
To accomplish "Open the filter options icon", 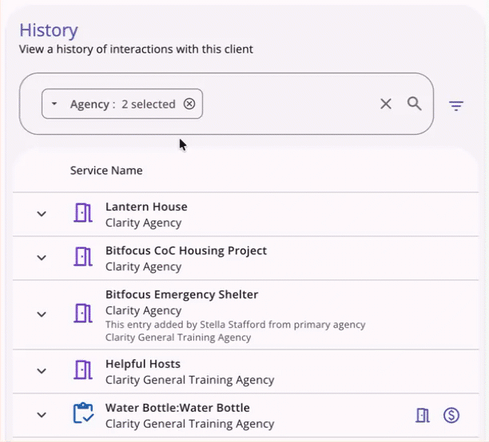I will point(456,106).
